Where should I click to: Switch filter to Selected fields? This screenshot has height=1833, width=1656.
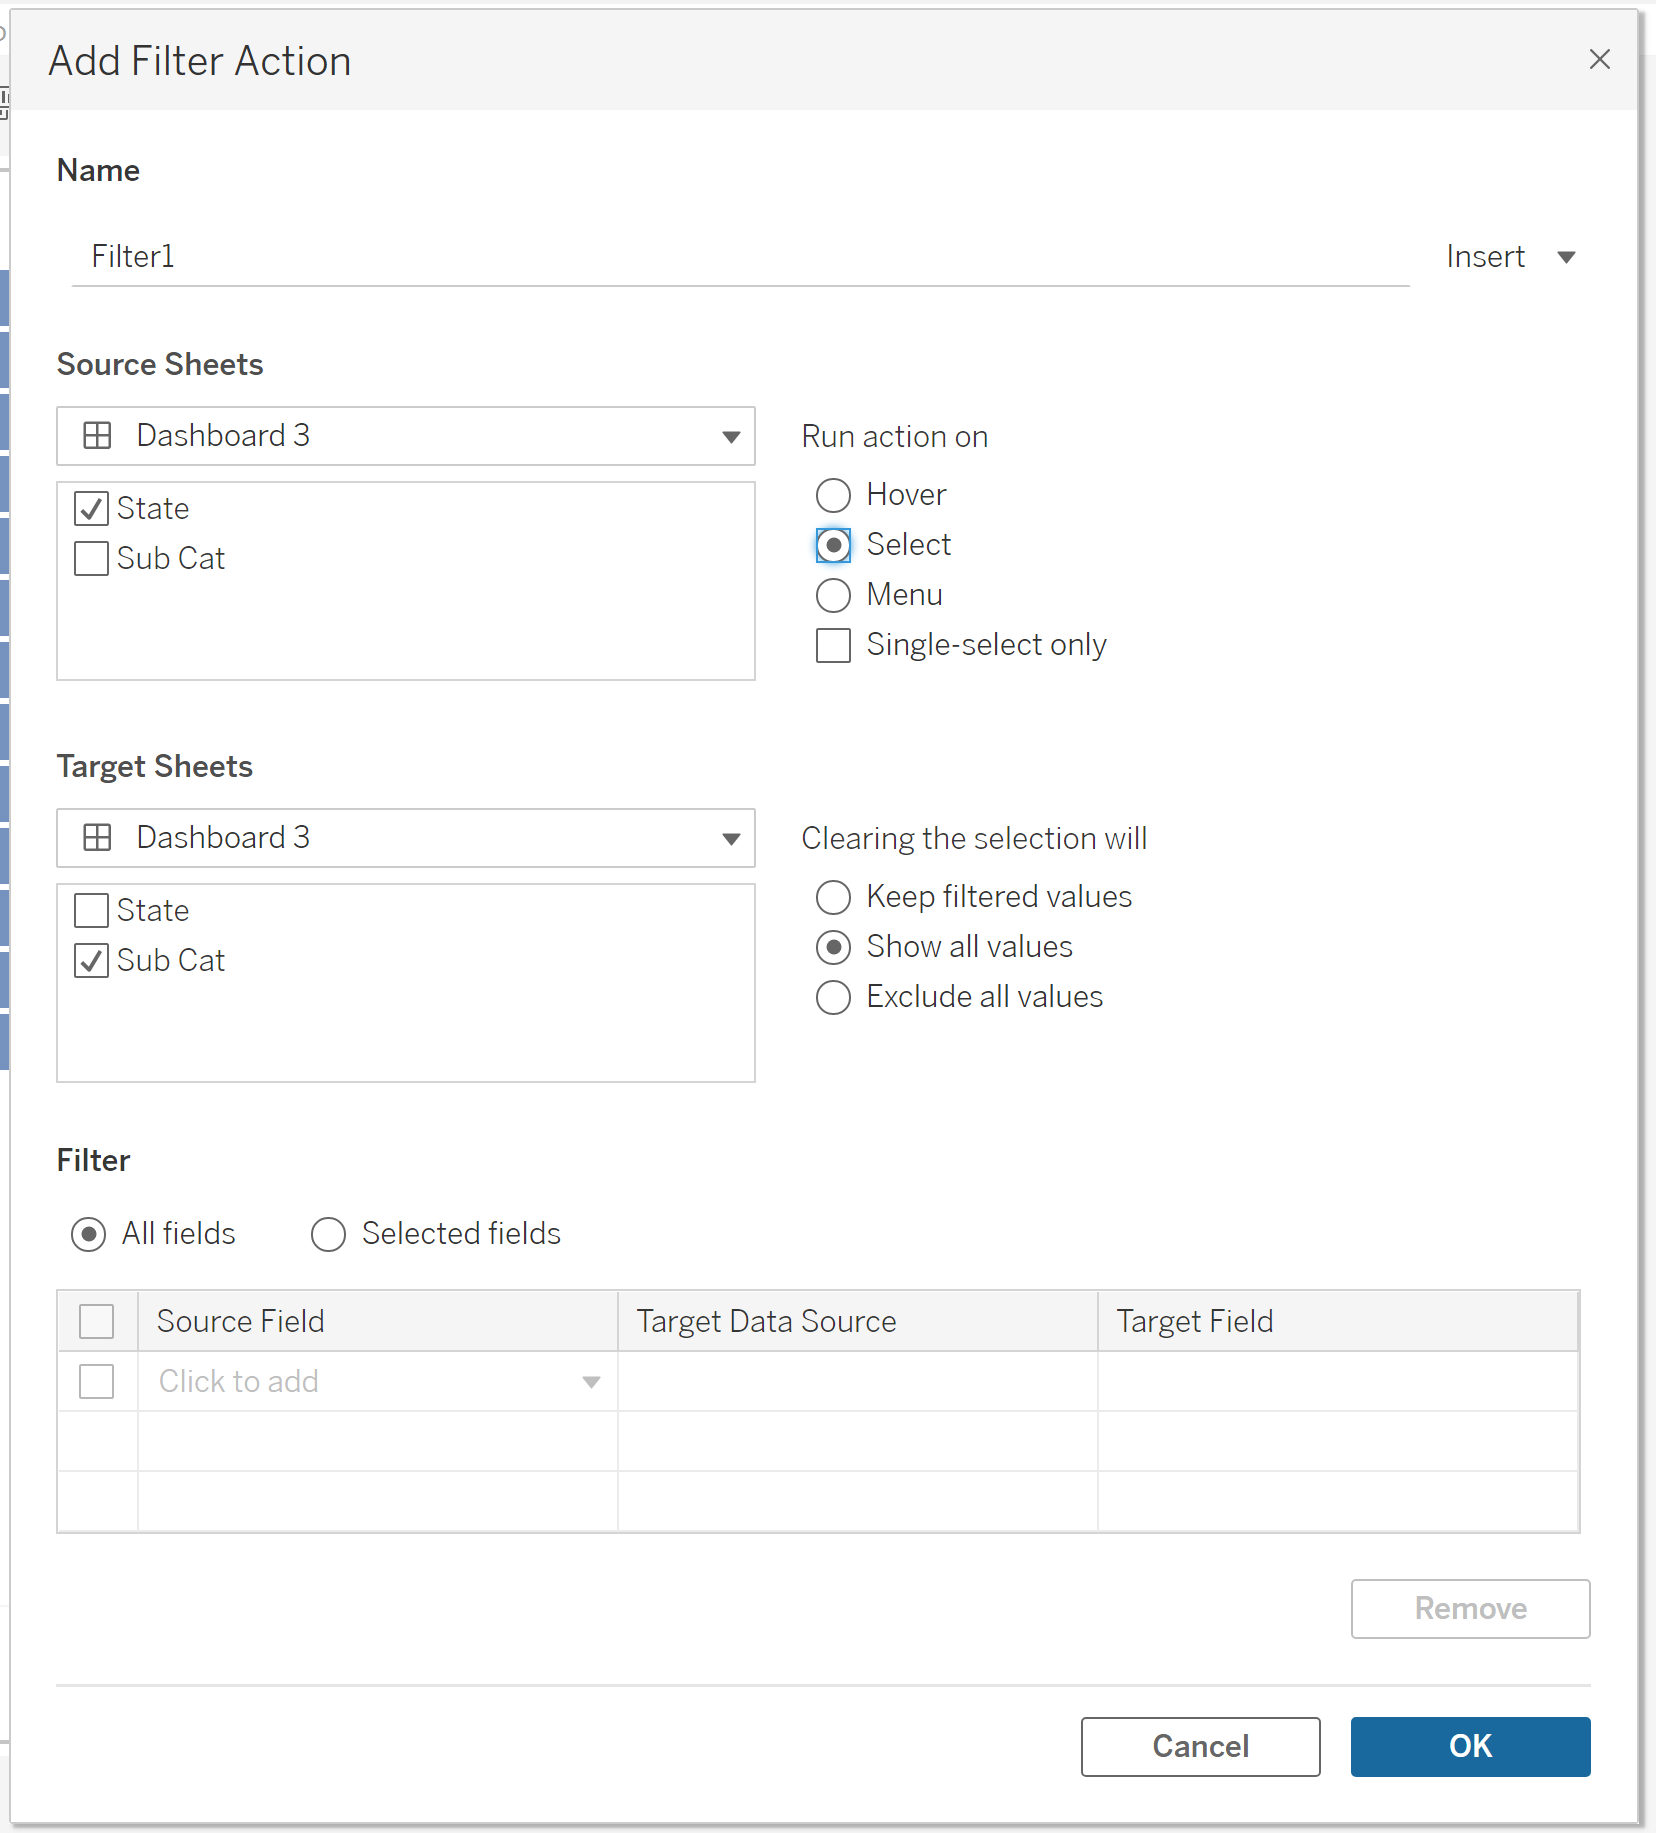(328, 1234)
